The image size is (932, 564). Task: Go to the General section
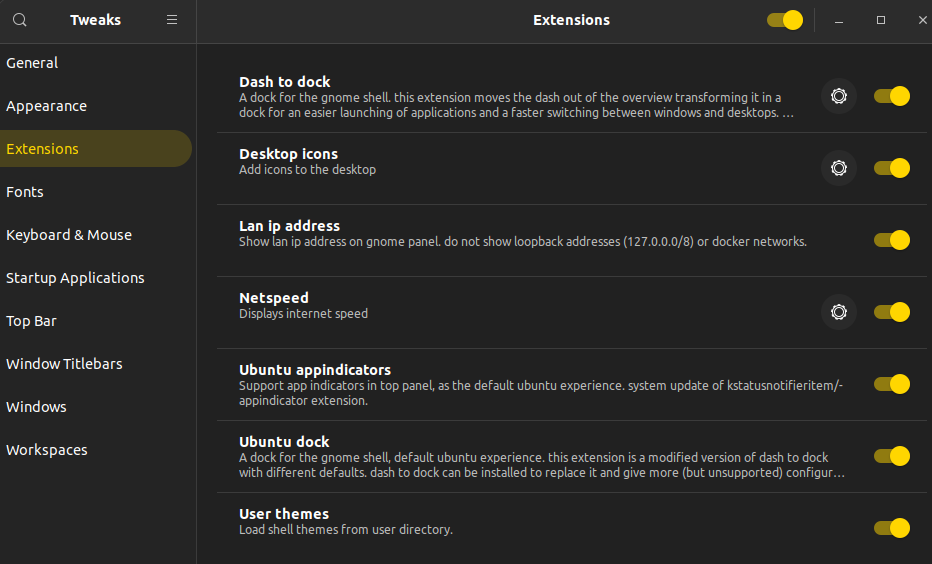click(96, 63)
